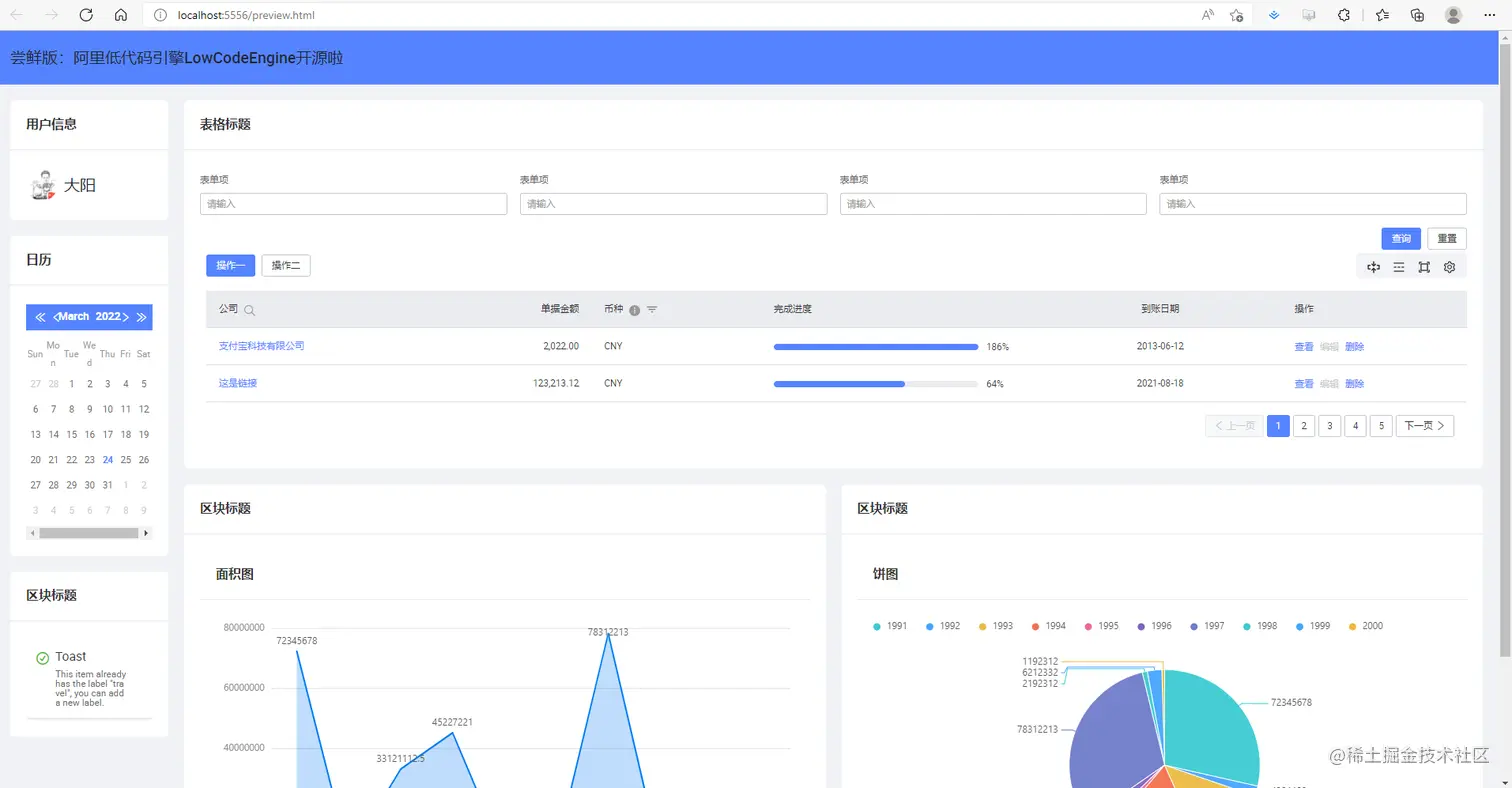Go to next month in calendar
The image size is (1512, 788).
click(x=126, y=317)
